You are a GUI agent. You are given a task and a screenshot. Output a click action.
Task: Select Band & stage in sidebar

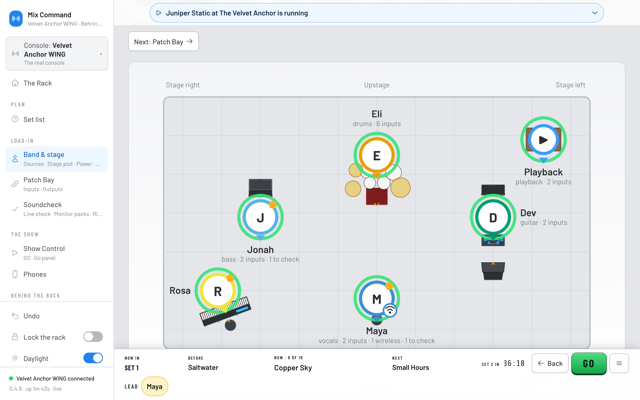tap(57, 159)
